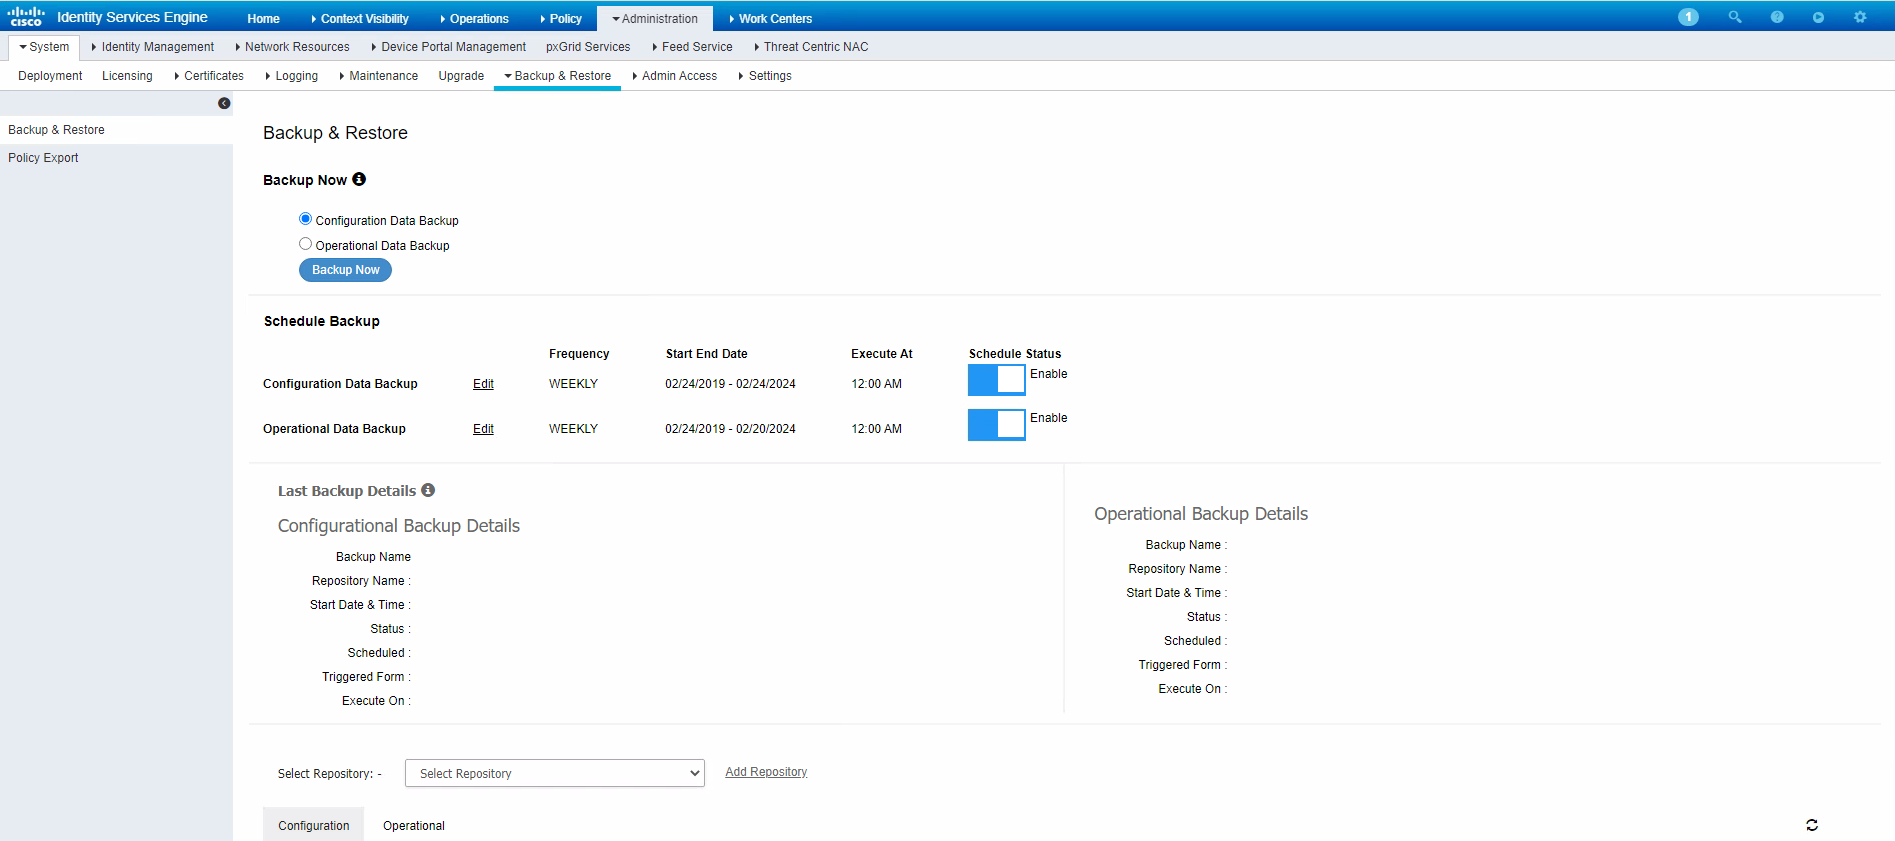
Task: Open the Backup & Restore top menu
Action: click(558, 76)
